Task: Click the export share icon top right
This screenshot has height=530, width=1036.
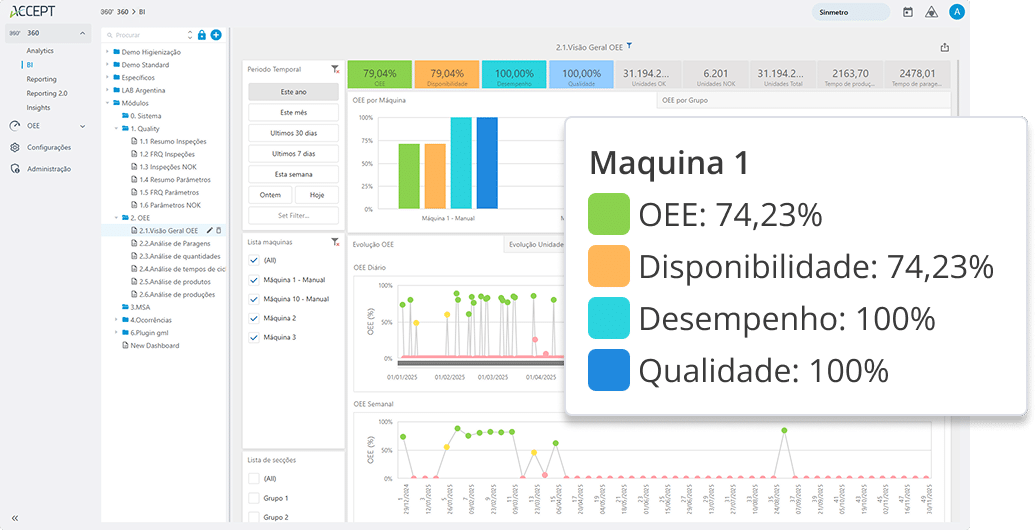Action: tap(945, 47)
